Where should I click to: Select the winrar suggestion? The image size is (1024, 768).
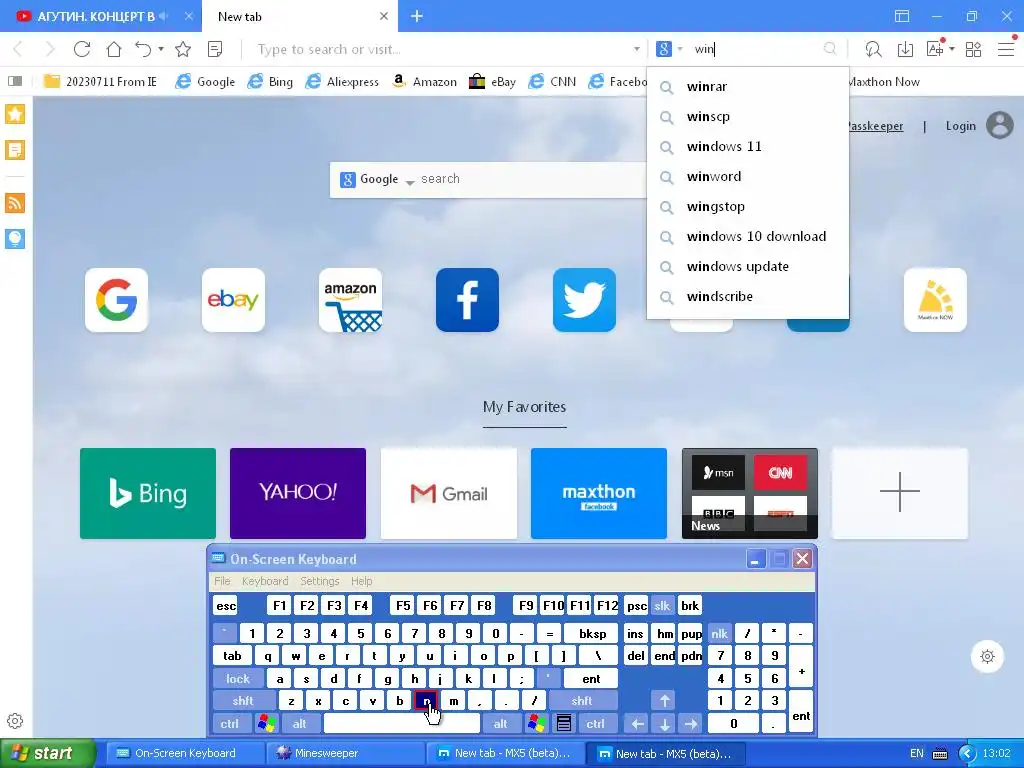coord(748,86)
